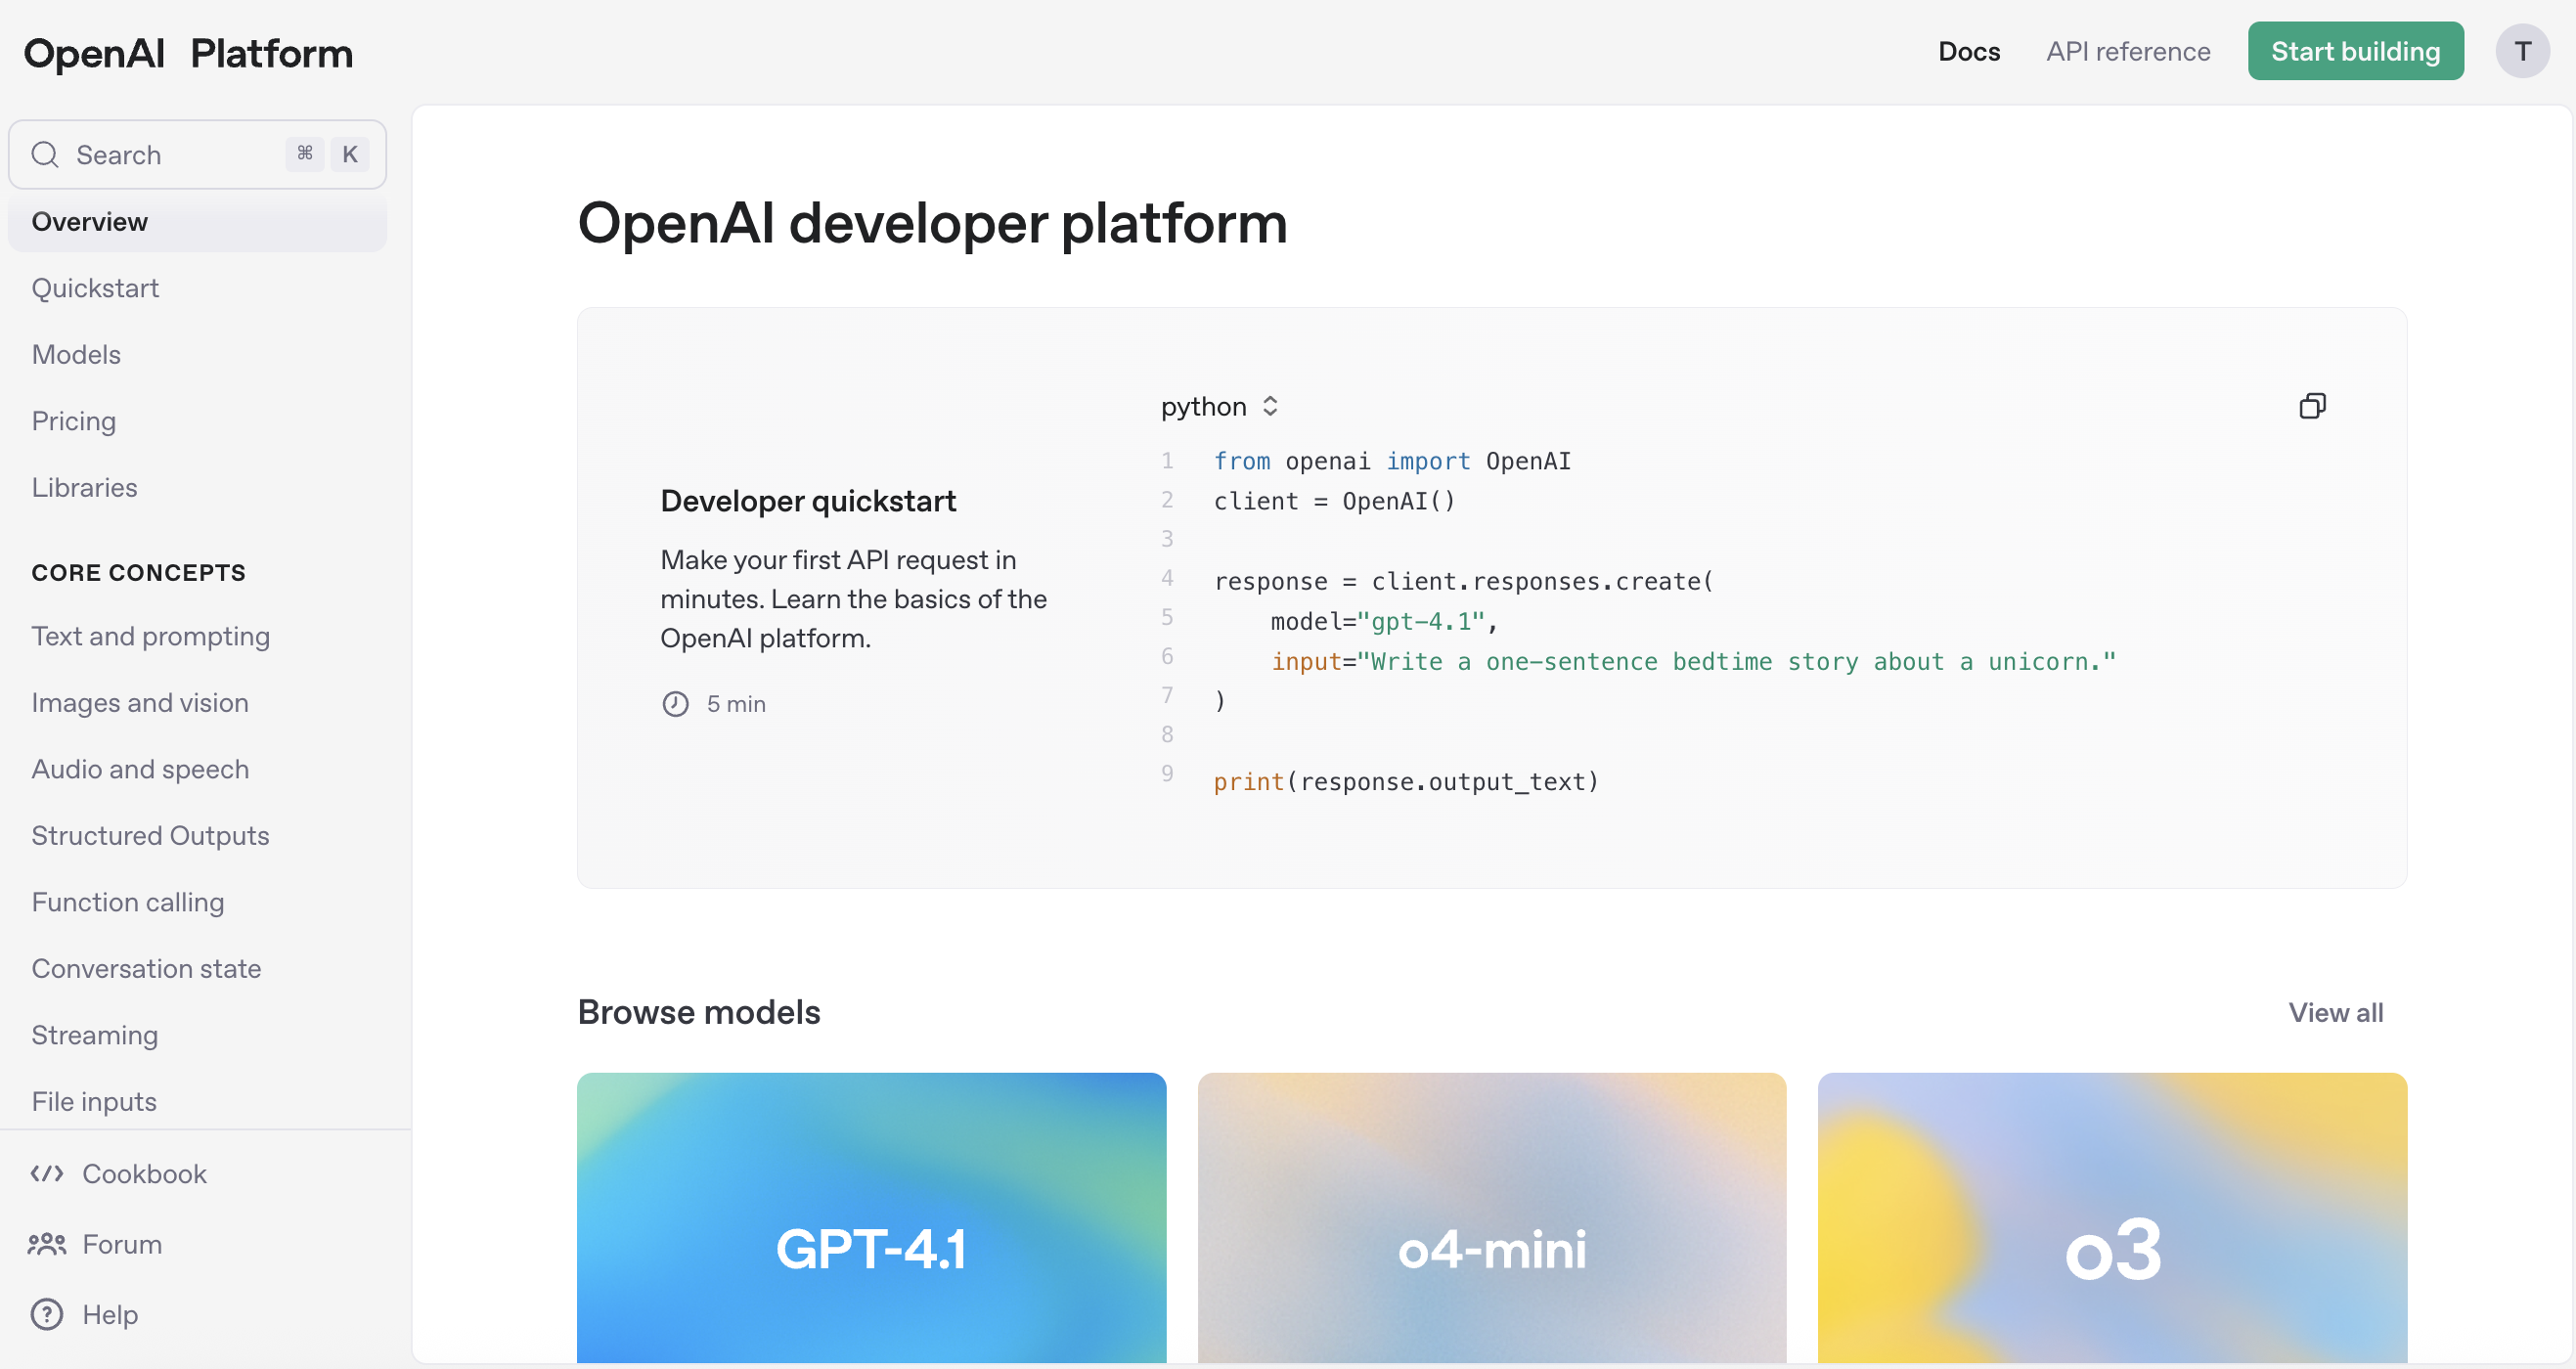Image resolution: width=2576 pixels, height=1369 pixels.
Task: Click the CORE CONCEPTS section header
Action: [138, 573]
